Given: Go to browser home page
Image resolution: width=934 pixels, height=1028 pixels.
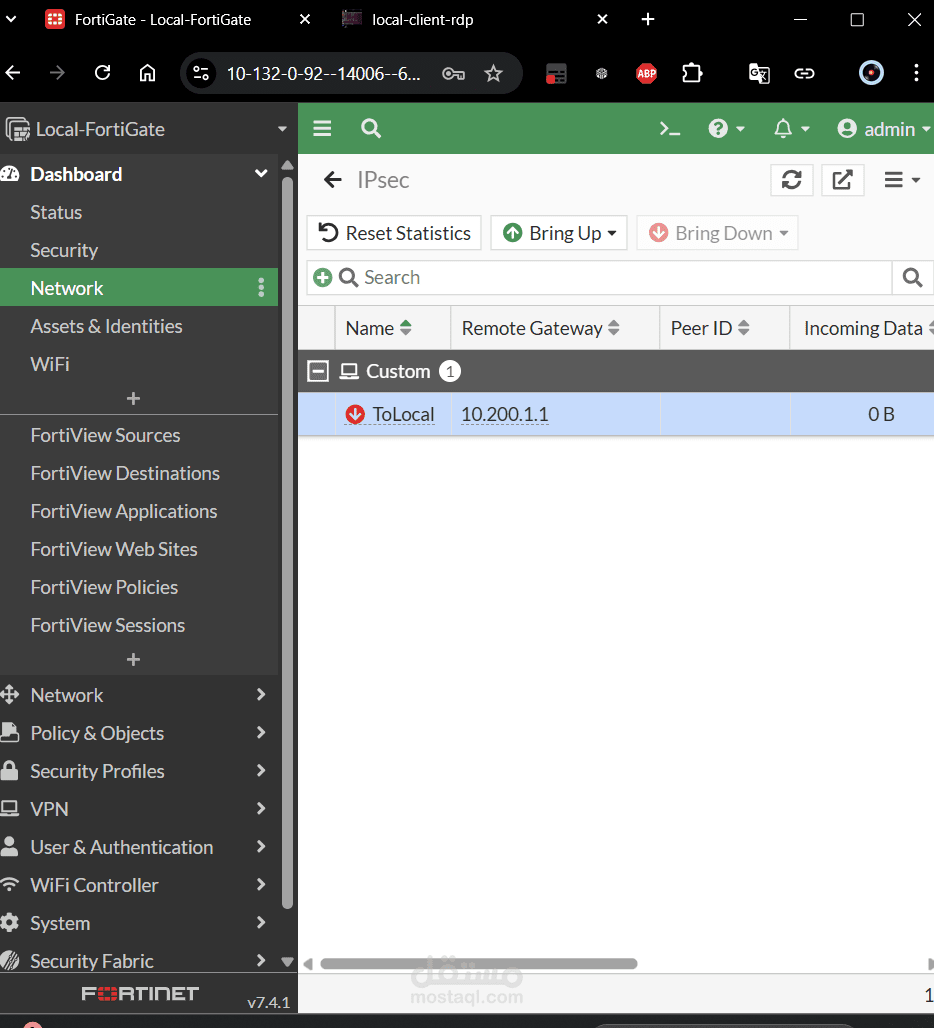Looking at the screenshot, I should pyautogui.click(x=147, y=73).
